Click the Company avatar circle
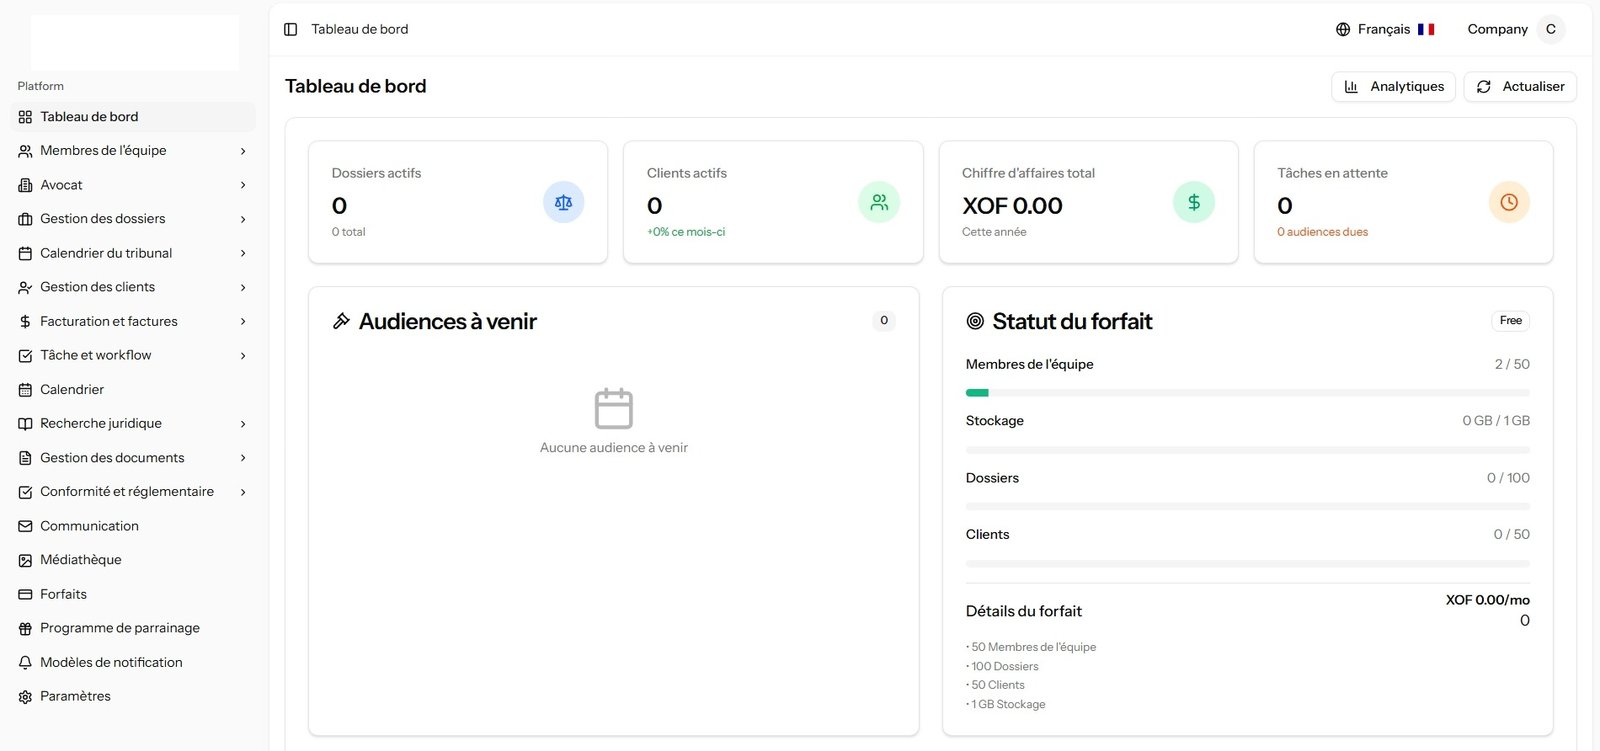 click(x=1550, y=29)
